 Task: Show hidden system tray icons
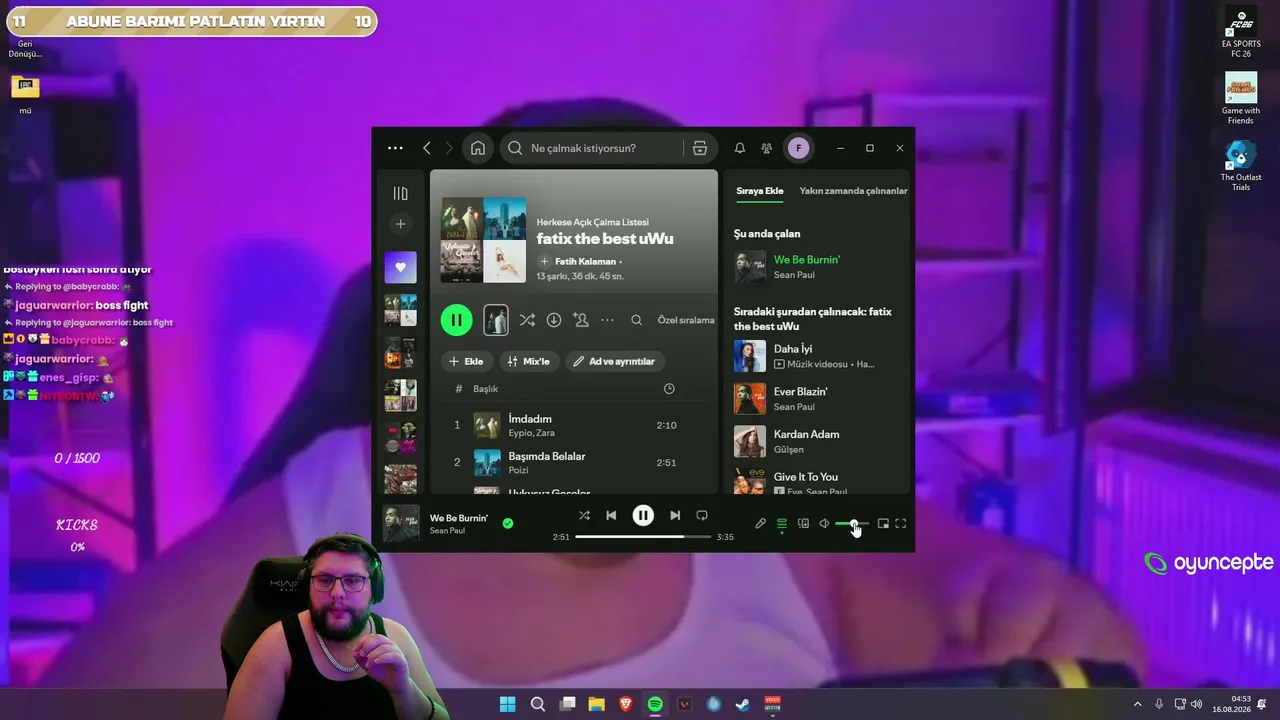pyautogui.click(x=1137, y=704)
